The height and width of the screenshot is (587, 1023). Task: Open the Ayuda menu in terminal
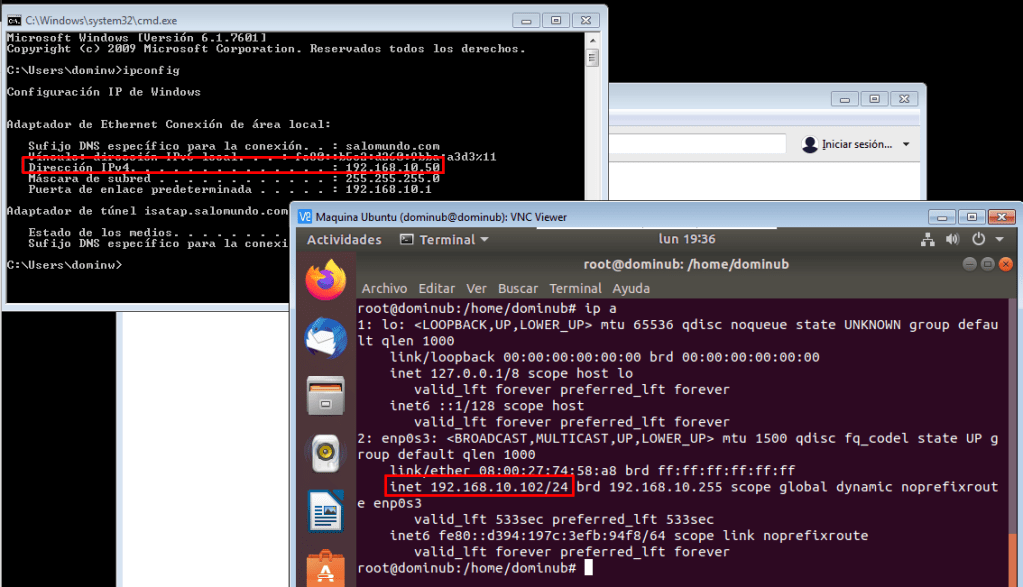(630, 288)
